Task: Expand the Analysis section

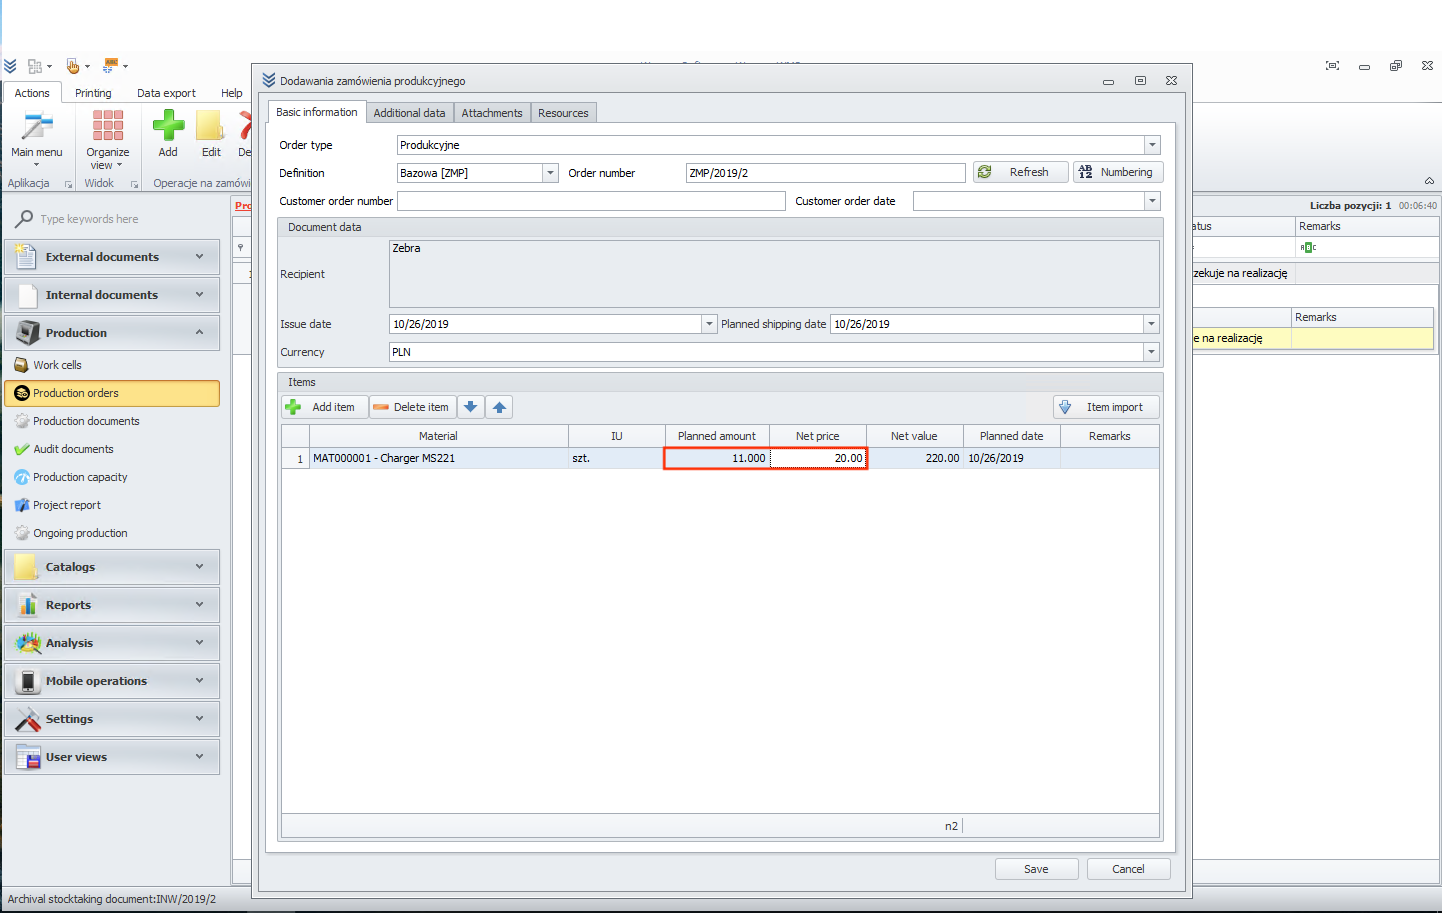Action: [x=112, y=643]
